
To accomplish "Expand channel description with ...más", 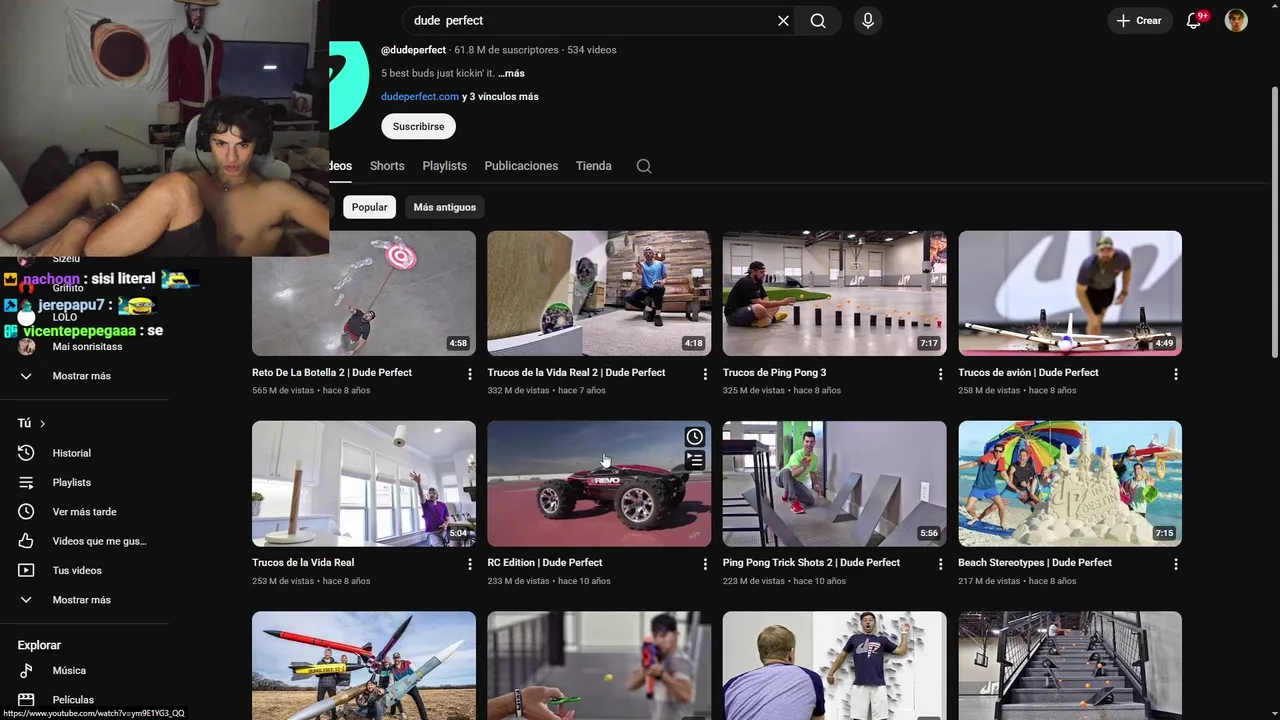I will click(511, 73).
